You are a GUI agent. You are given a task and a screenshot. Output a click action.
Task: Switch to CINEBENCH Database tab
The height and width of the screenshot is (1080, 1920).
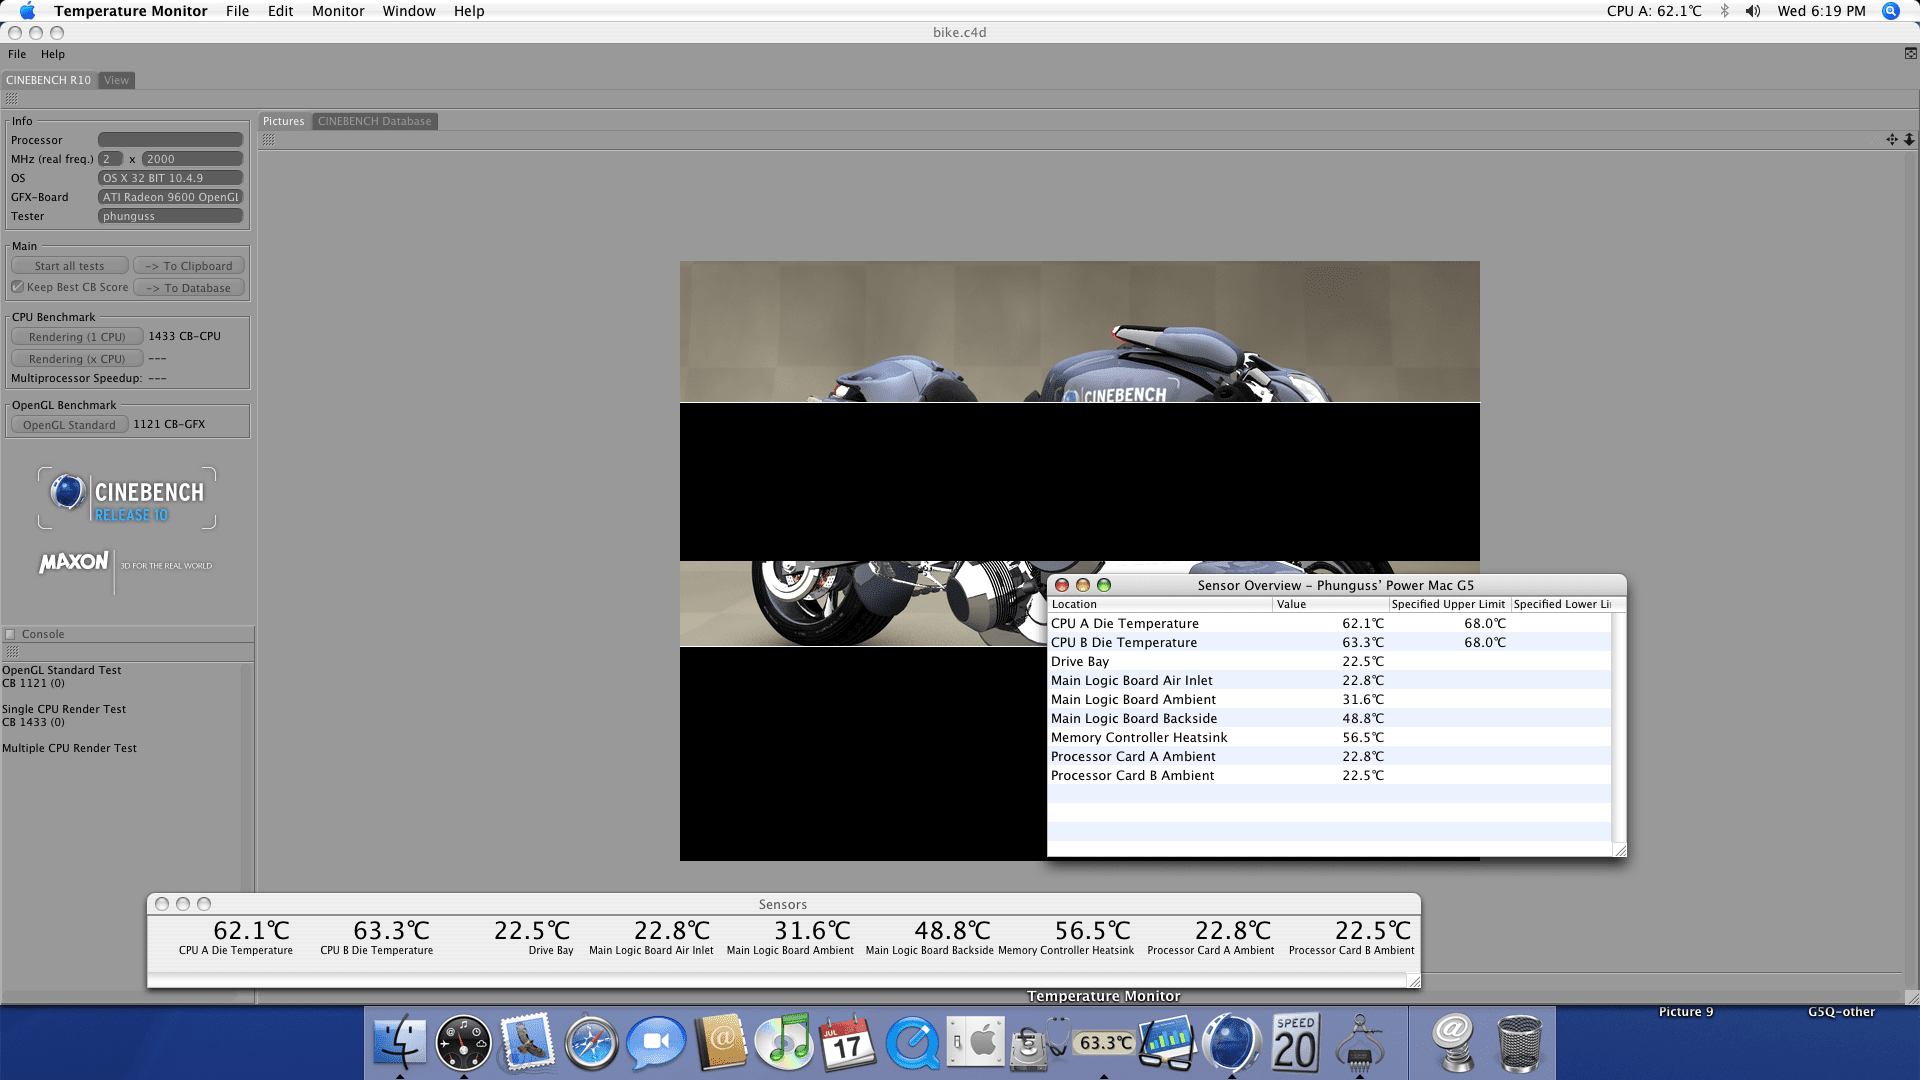pyautogui.click(x=374, y=121)
